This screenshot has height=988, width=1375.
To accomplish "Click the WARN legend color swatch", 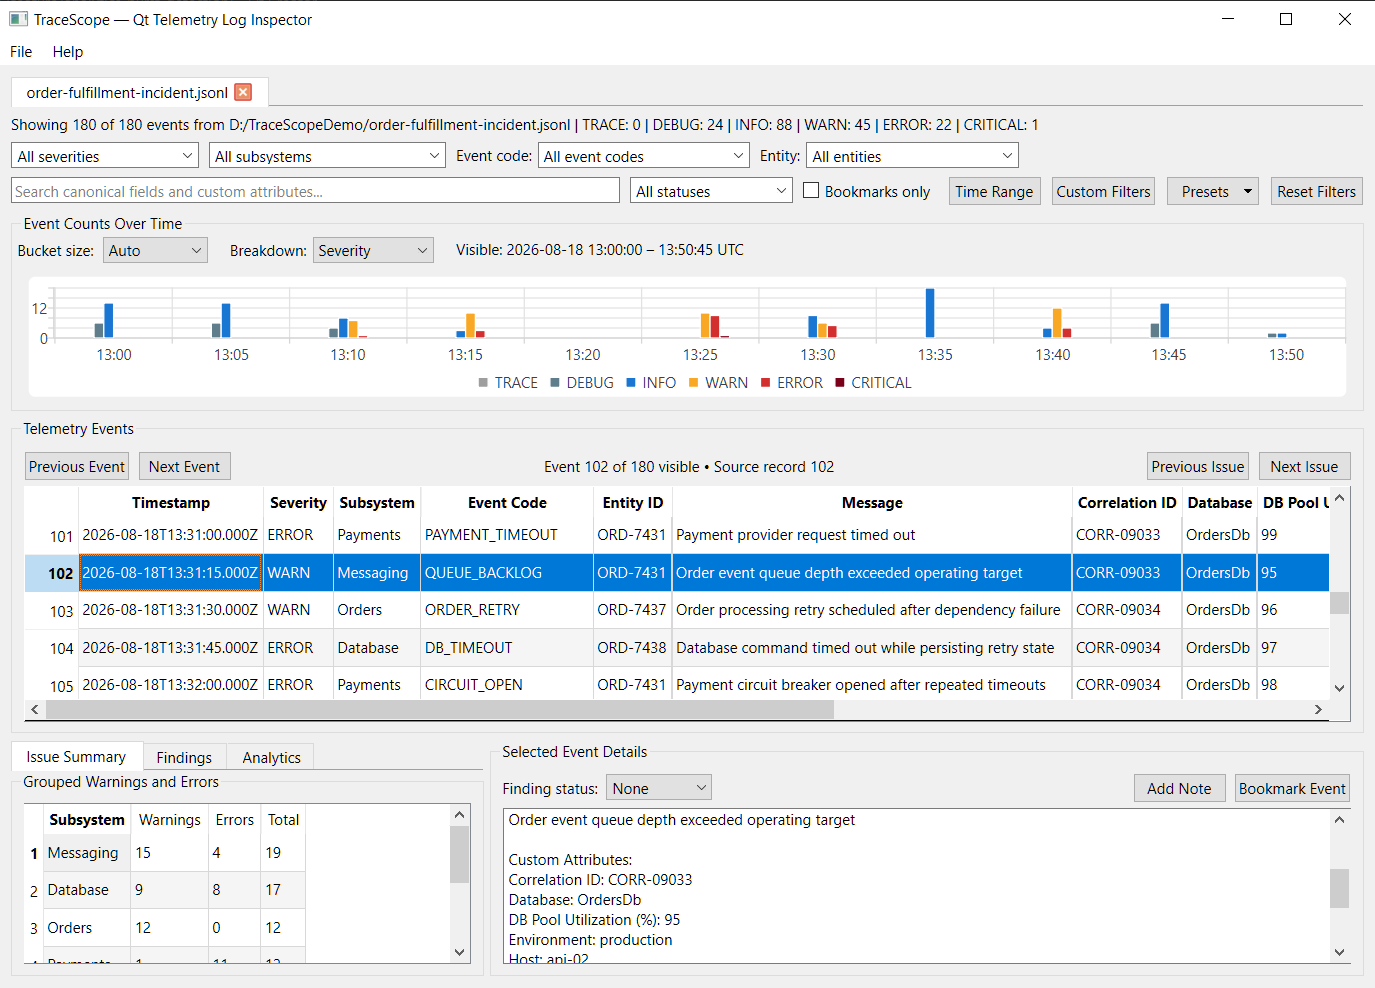I will pyautogui.click(x=693, y=383).
